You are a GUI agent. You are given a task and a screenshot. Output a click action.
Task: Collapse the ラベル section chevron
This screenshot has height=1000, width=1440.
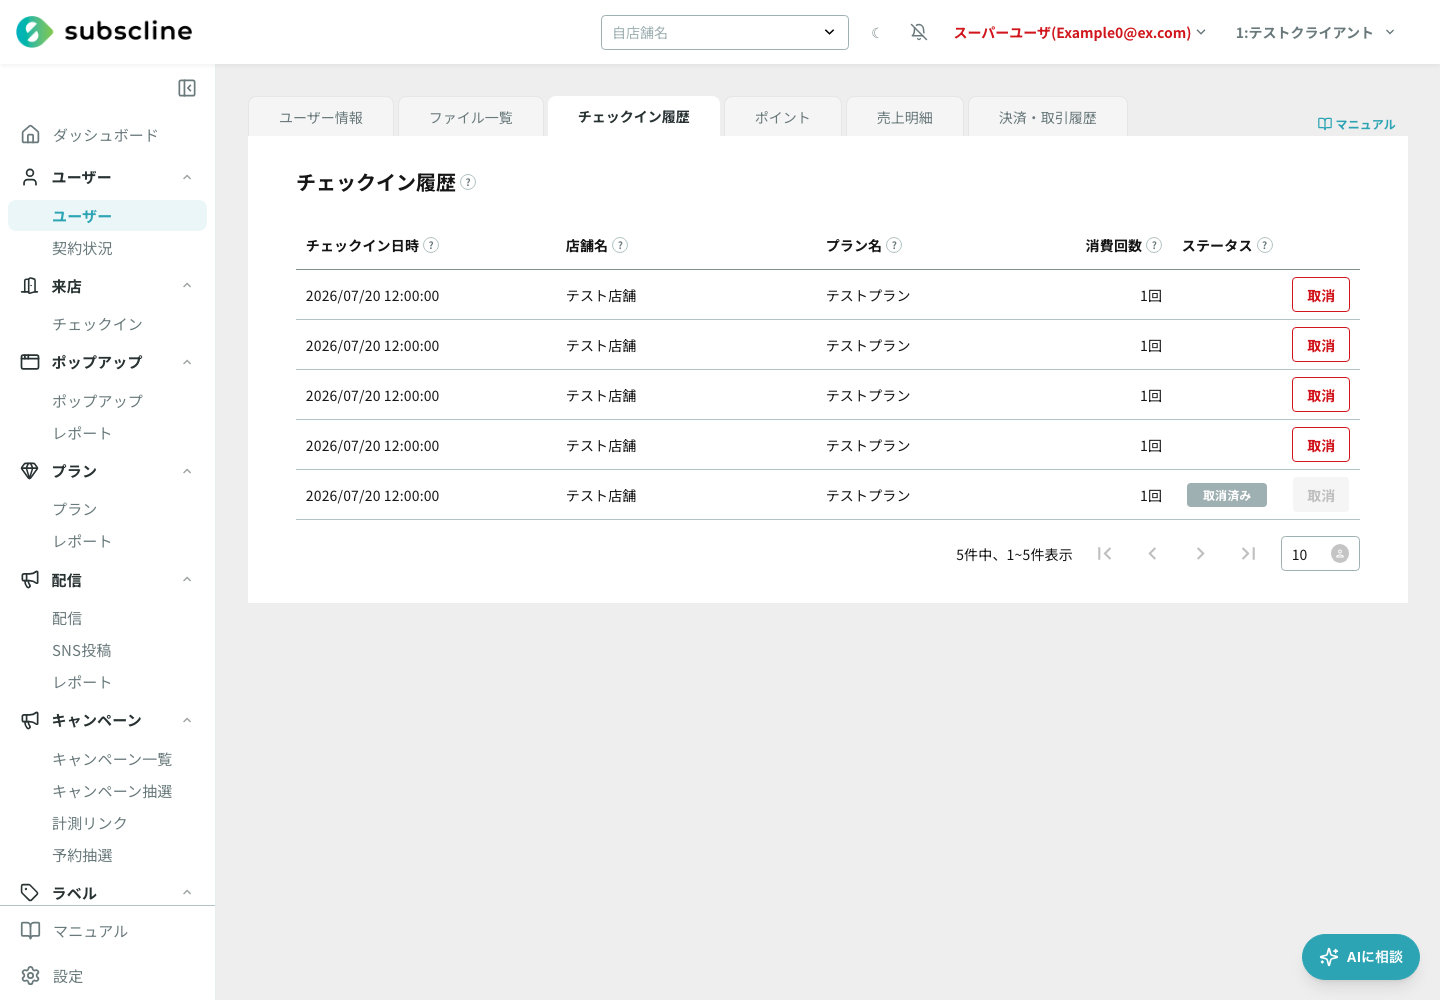tap(187, 893)
